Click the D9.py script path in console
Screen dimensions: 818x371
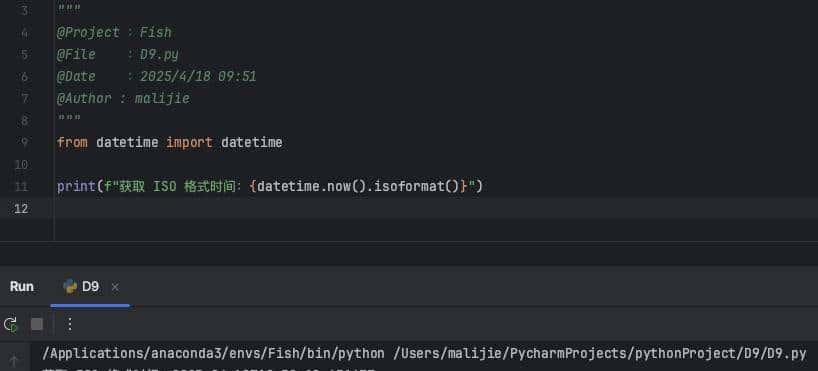tap(600, 354)
